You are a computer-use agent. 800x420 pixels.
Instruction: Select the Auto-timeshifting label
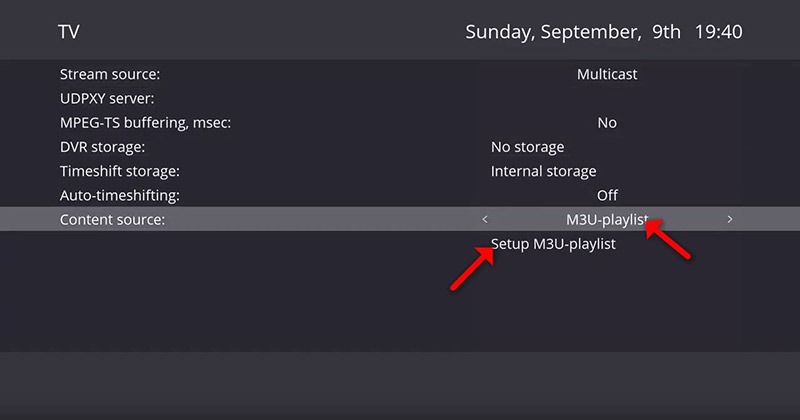coord(120,195)
